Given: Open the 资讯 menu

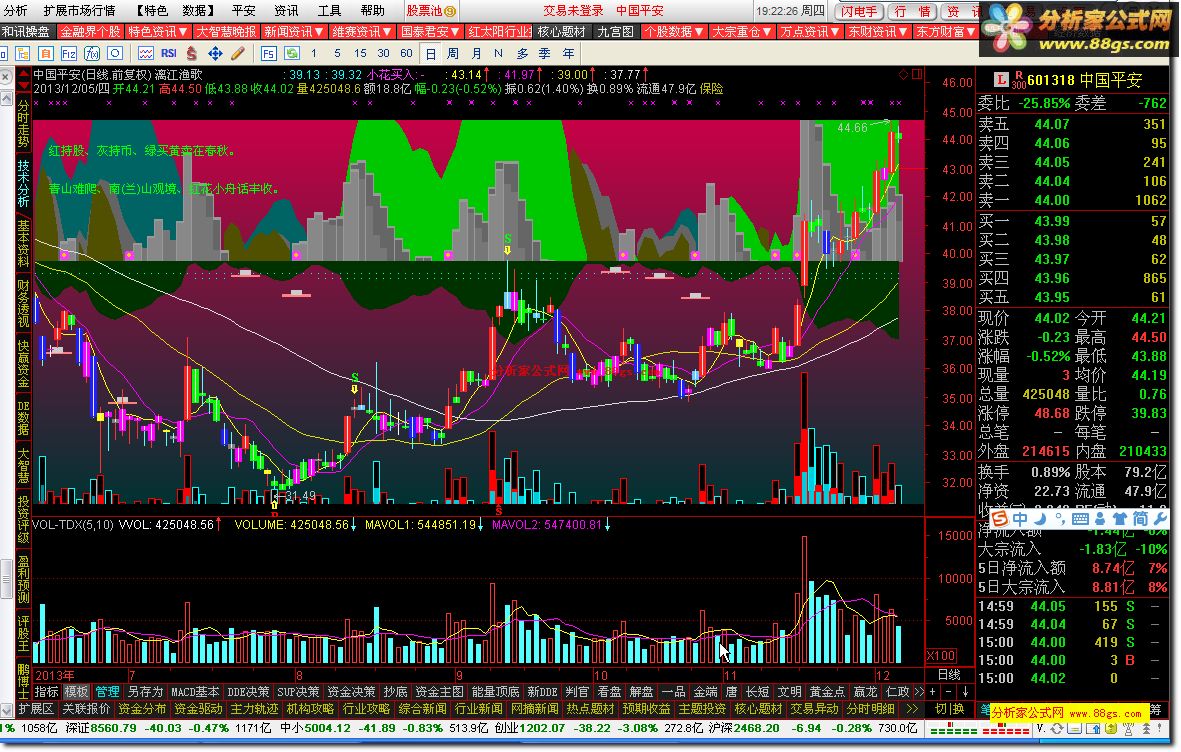Looking at the screenshot, I should [x=286, y=11].
